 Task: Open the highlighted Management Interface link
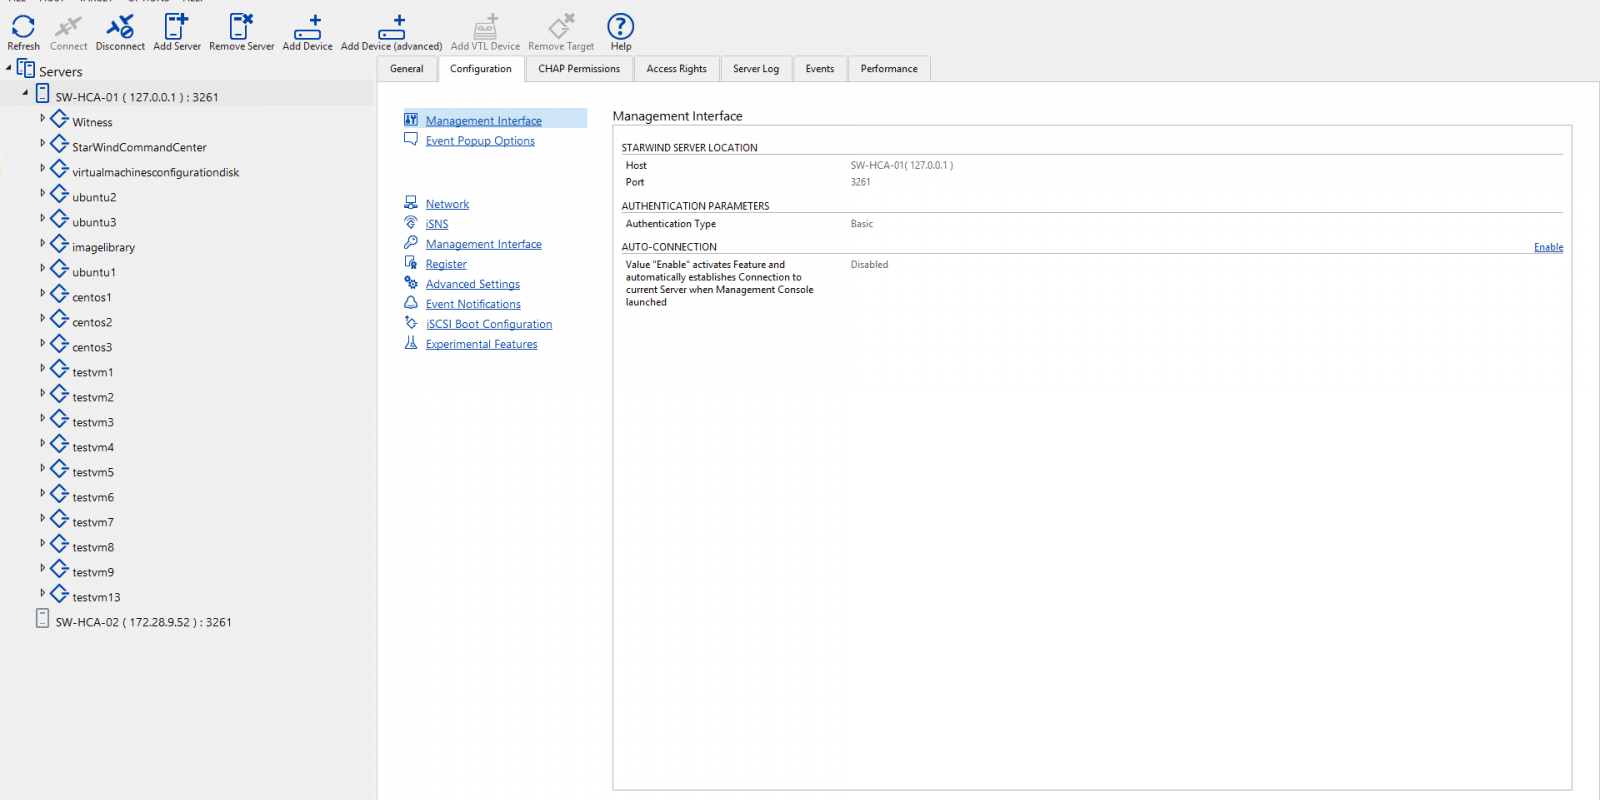click(x=484, y=120)
